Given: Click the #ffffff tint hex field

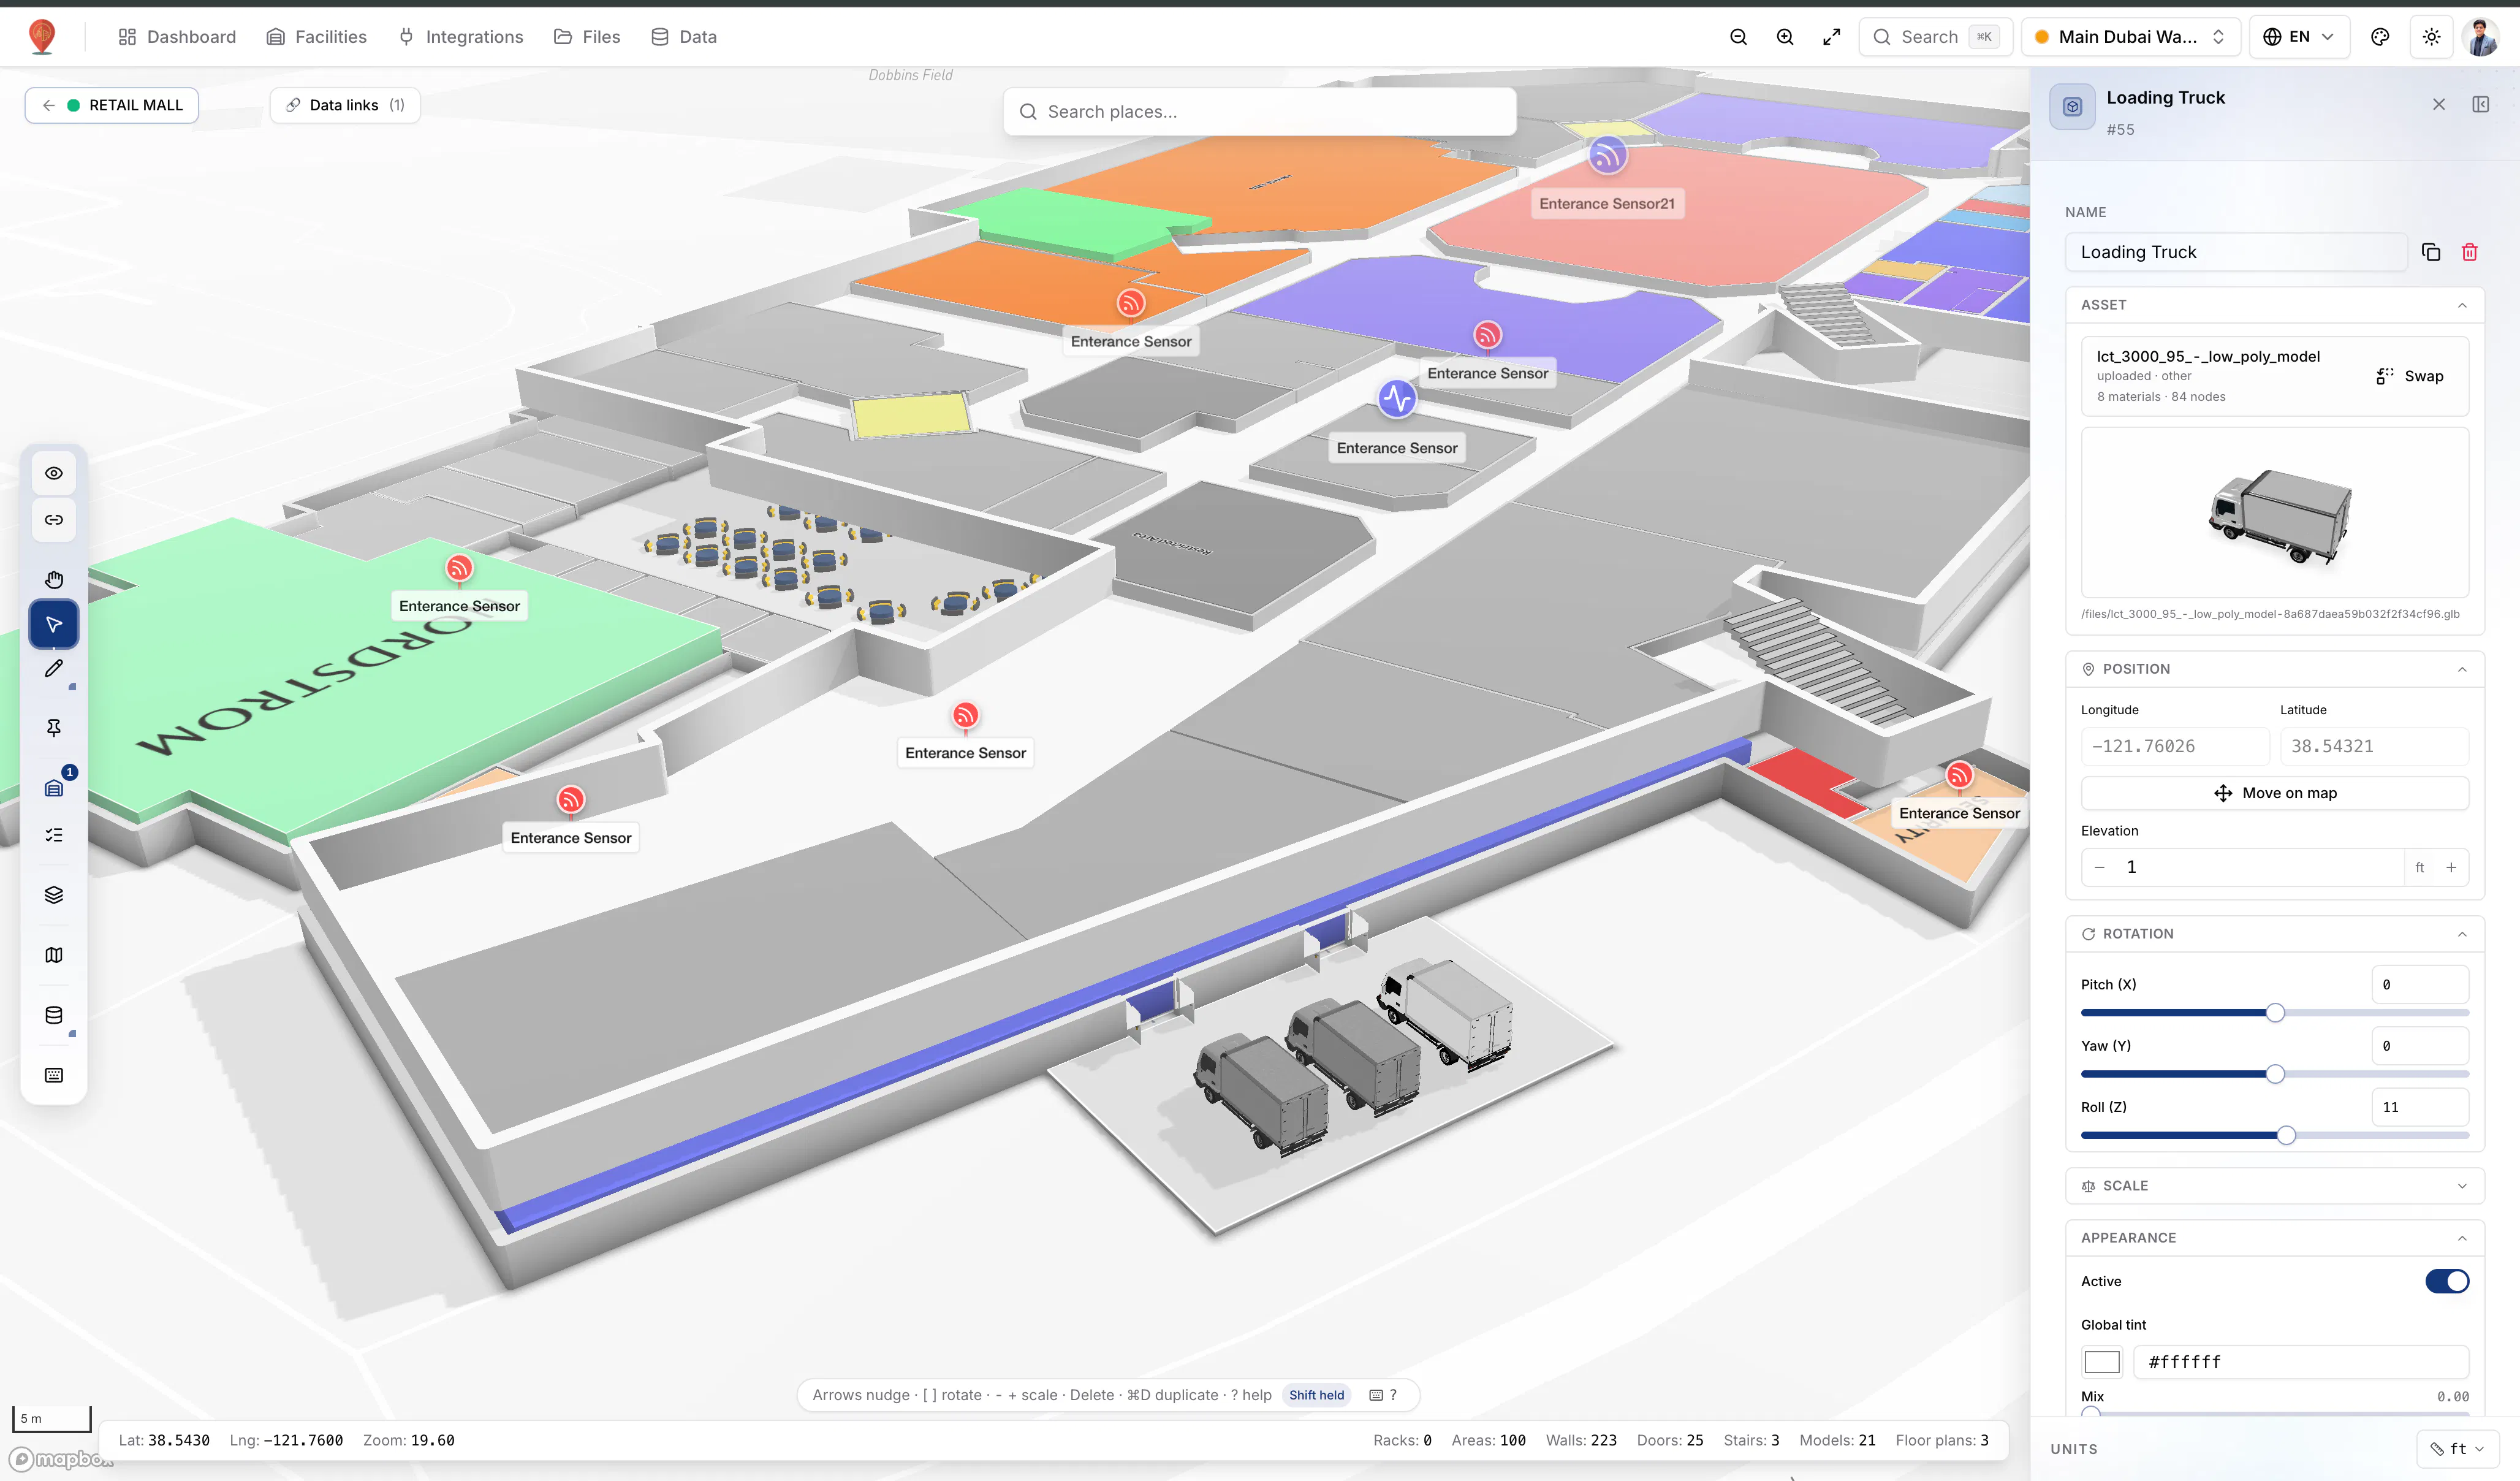Looking at the screenshot, I should click(x=2301, y=1362).
